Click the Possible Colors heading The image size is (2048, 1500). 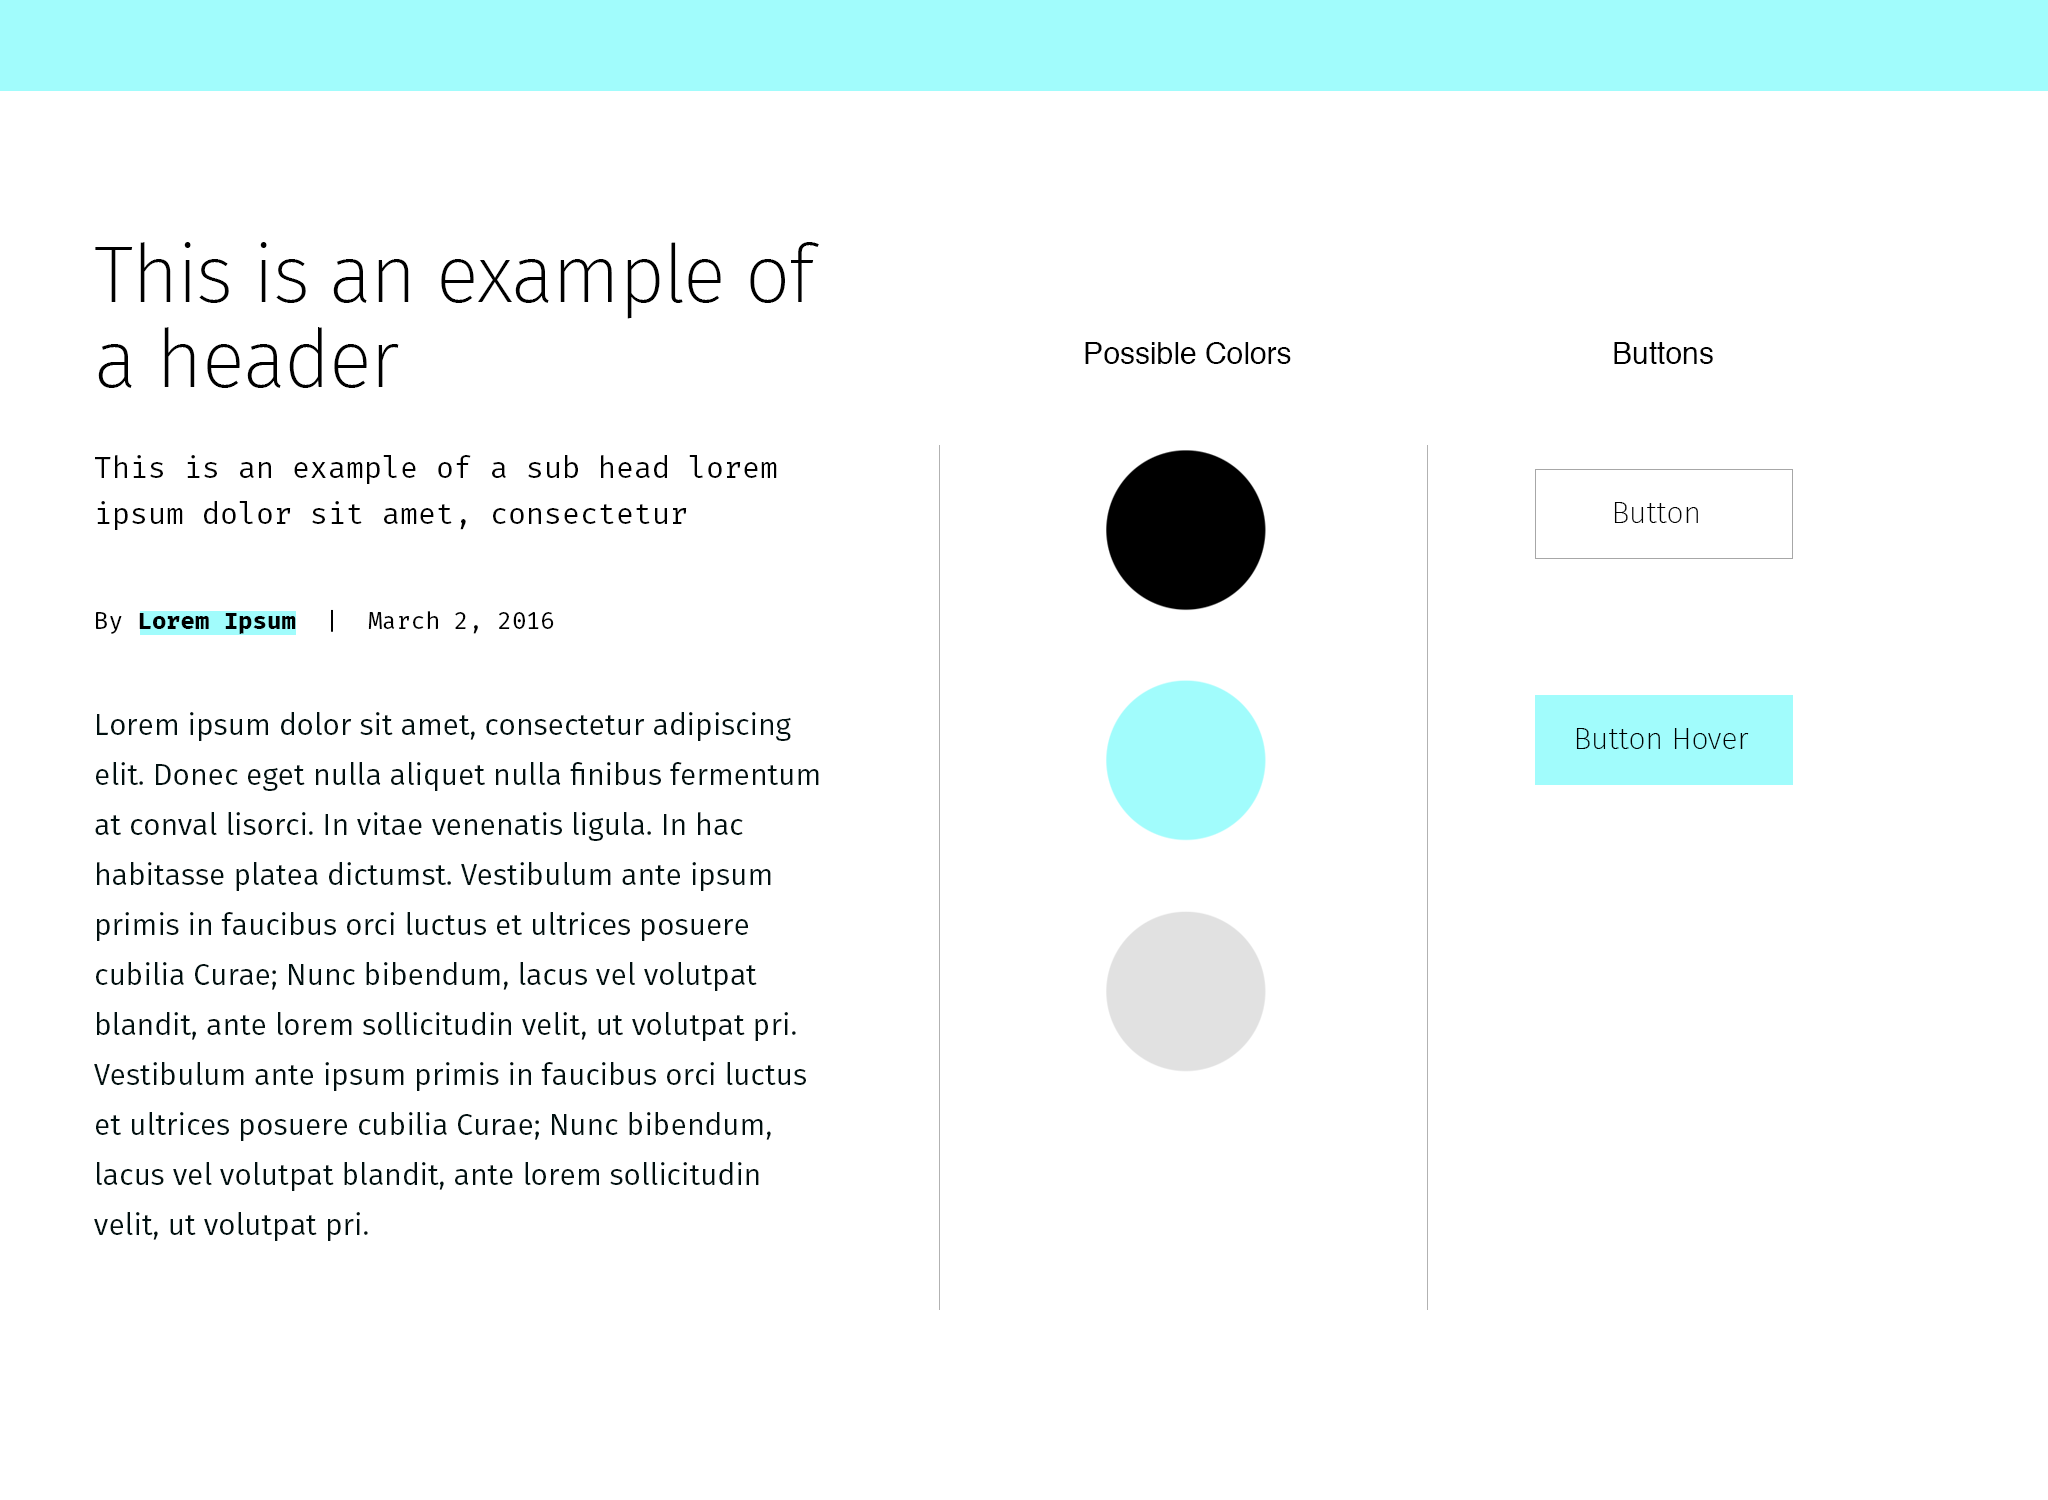click(x=1187, y=354)
